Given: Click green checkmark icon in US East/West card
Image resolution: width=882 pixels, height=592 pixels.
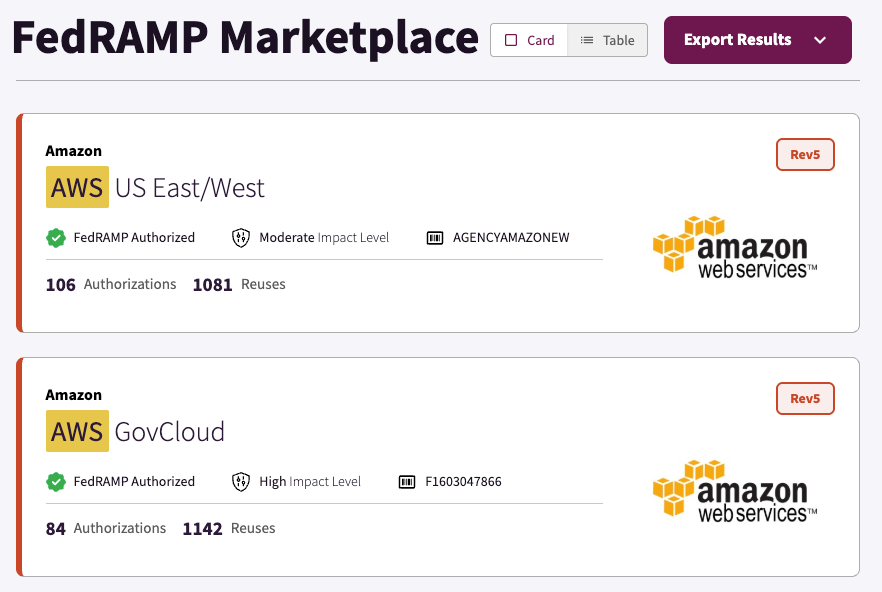Looking at the screenshot, I should click(56, 238).
